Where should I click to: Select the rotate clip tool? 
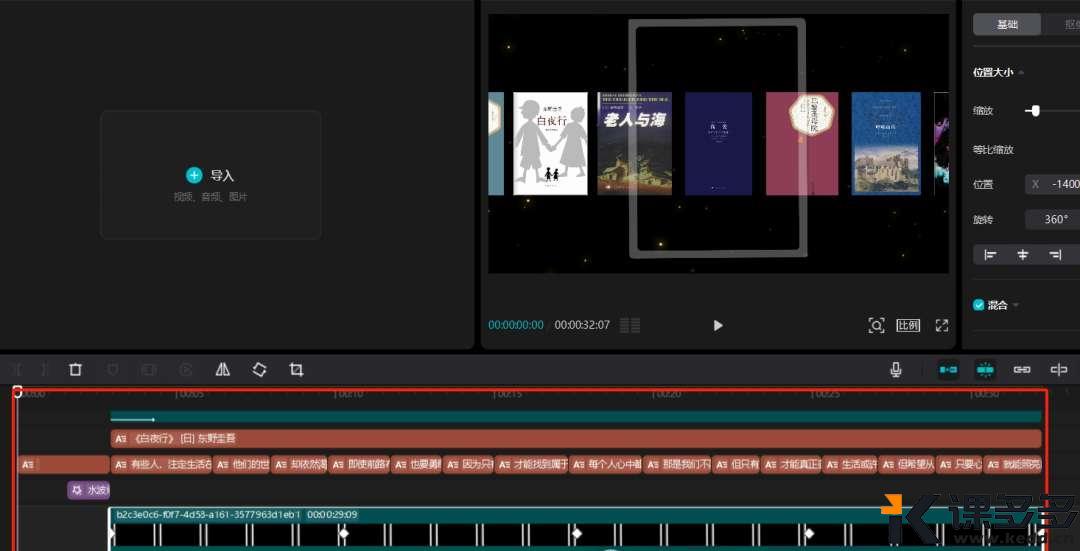(x=259, y=370)
